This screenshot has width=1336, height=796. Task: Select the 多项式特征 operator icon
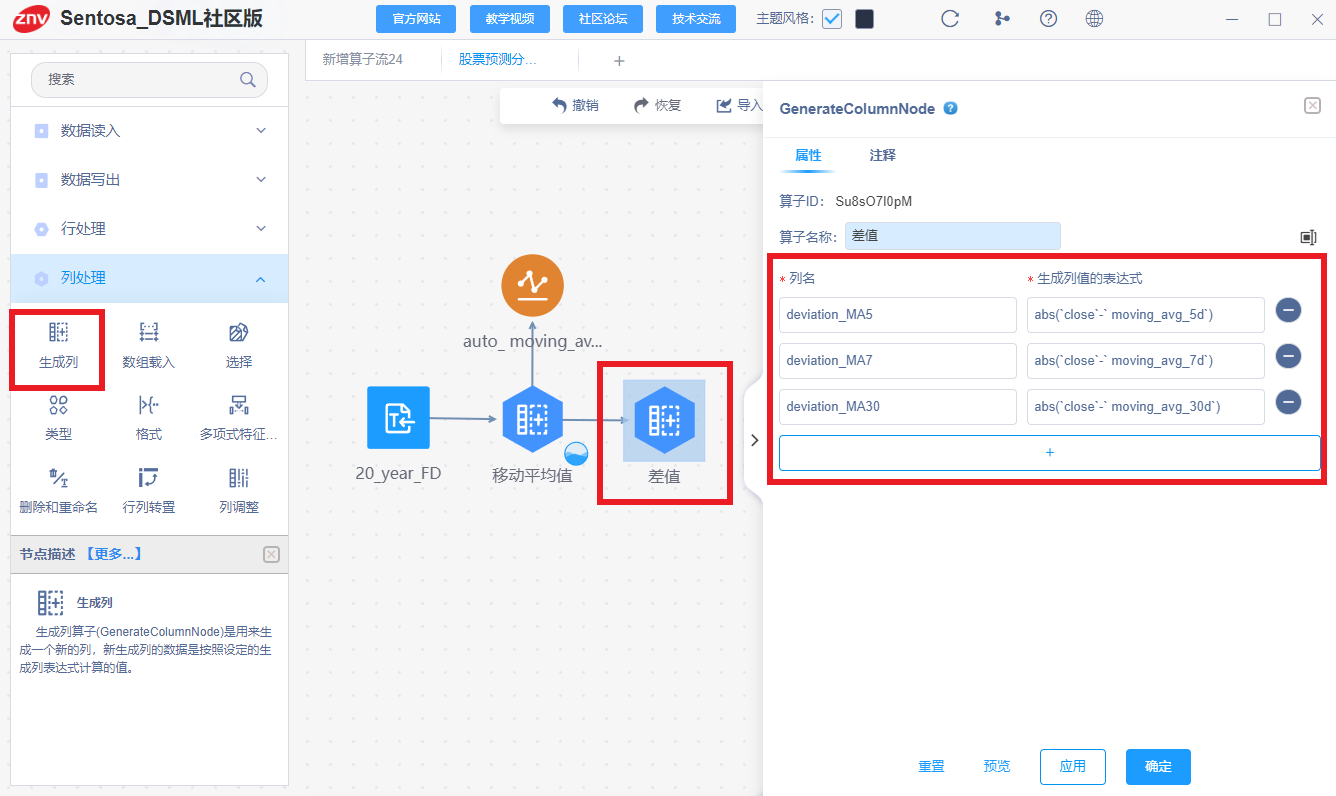tap(238, 405)
